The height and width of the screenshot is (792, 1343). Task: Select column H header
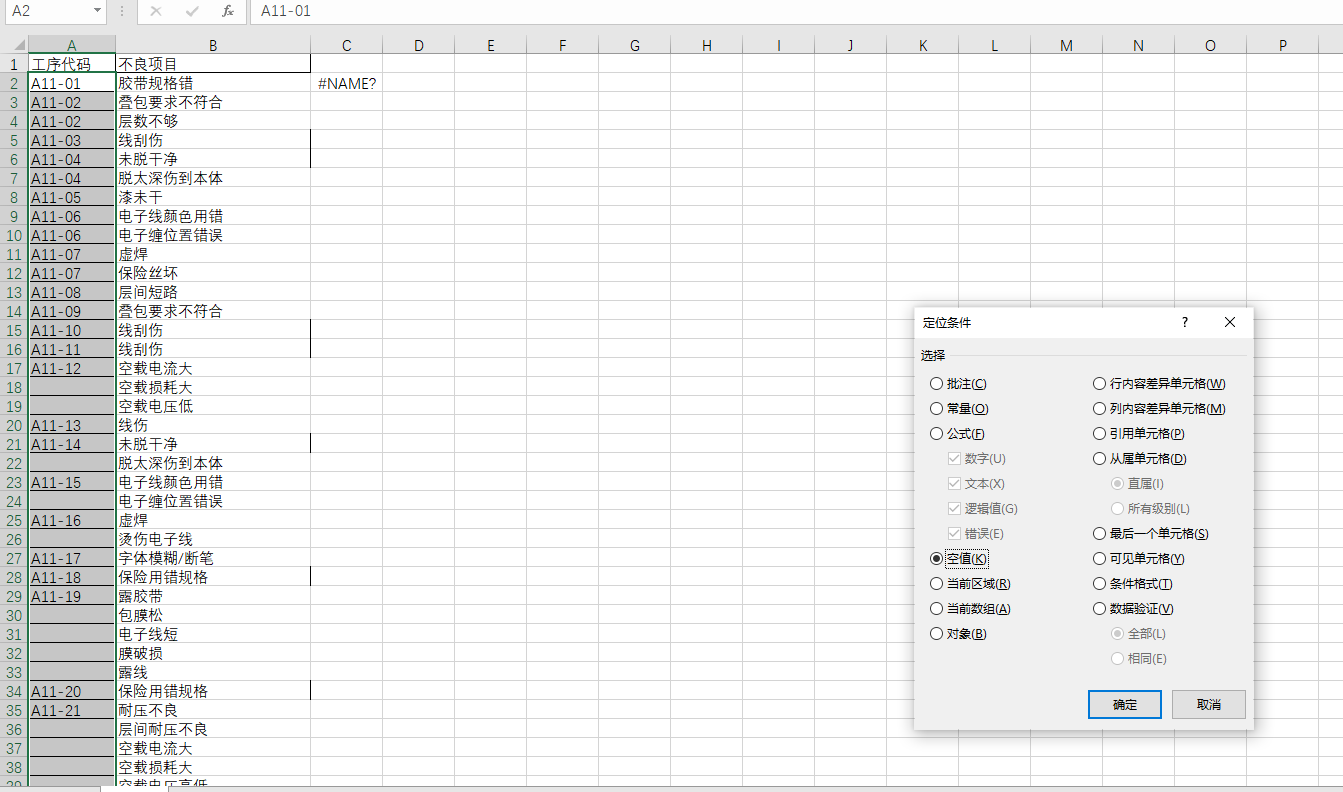pos(706,45)
